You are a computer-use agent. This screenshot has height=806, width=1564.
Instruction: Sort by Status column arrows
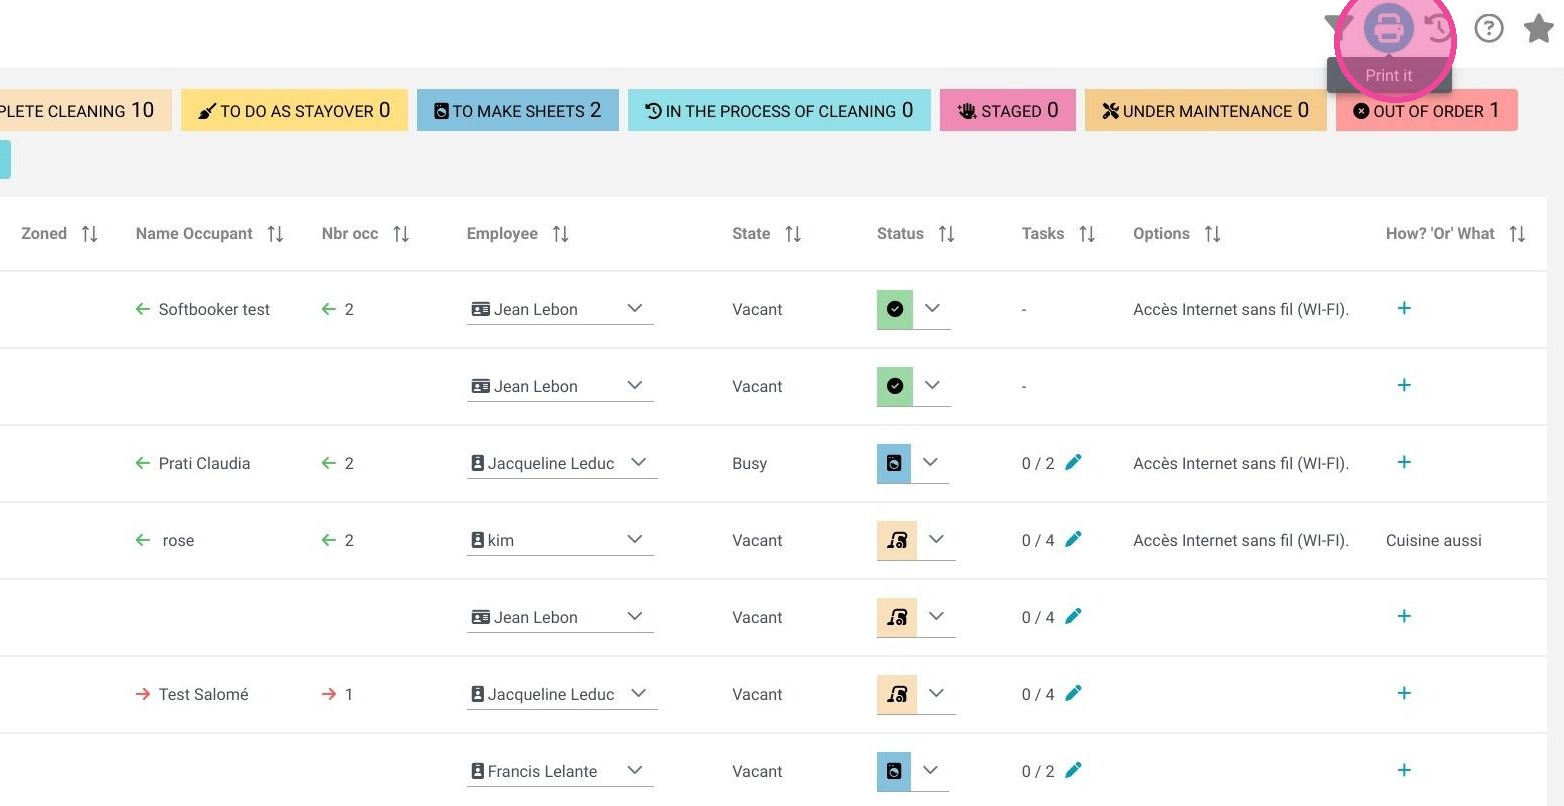pos(946,234)
